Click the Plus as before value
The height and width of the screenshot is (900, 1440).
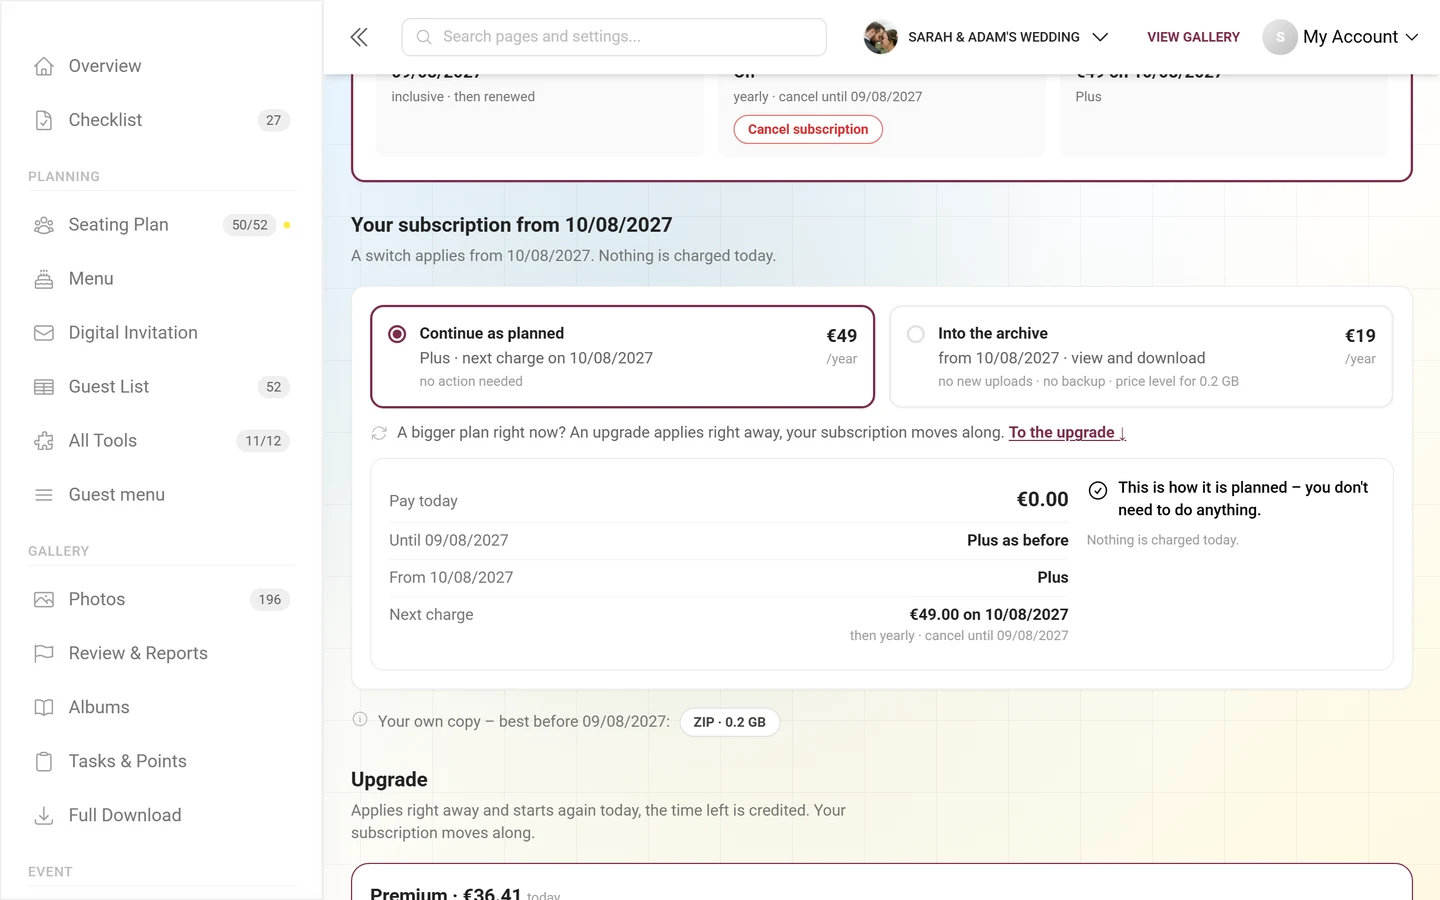click(1018, 540)
